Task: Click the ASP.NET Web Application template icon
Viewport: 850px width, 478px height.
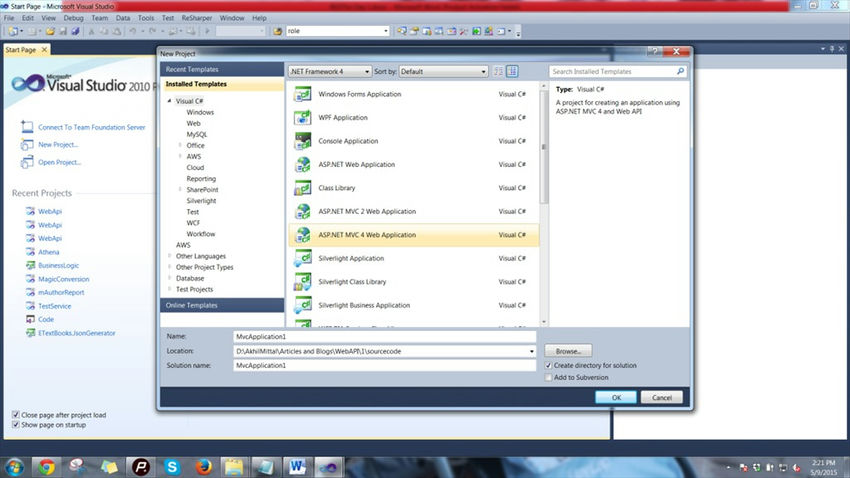Action: (302, 164)
